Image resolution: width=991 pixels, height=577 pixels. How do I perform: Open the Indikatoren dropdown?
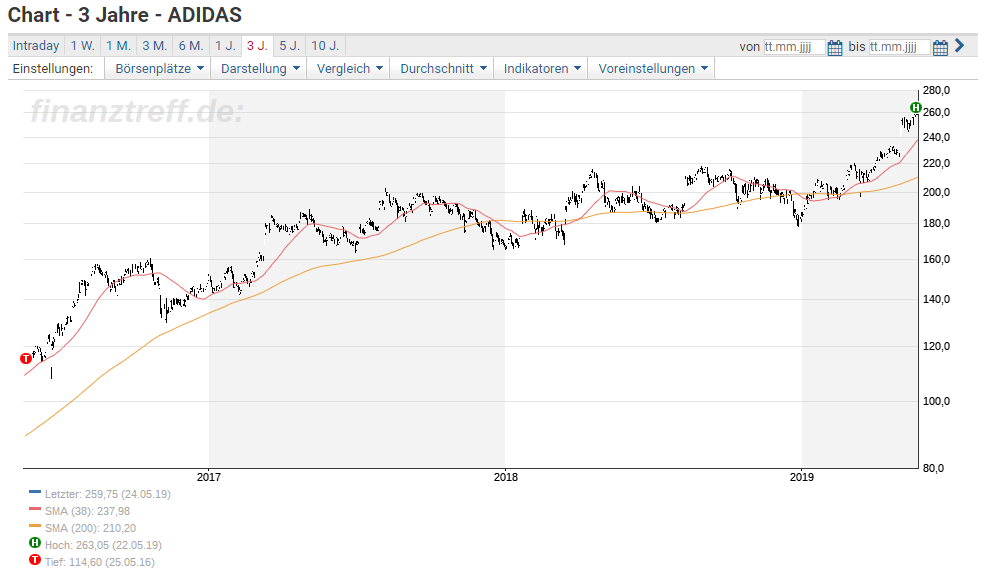pyautogui.click(x=542, y=69)
